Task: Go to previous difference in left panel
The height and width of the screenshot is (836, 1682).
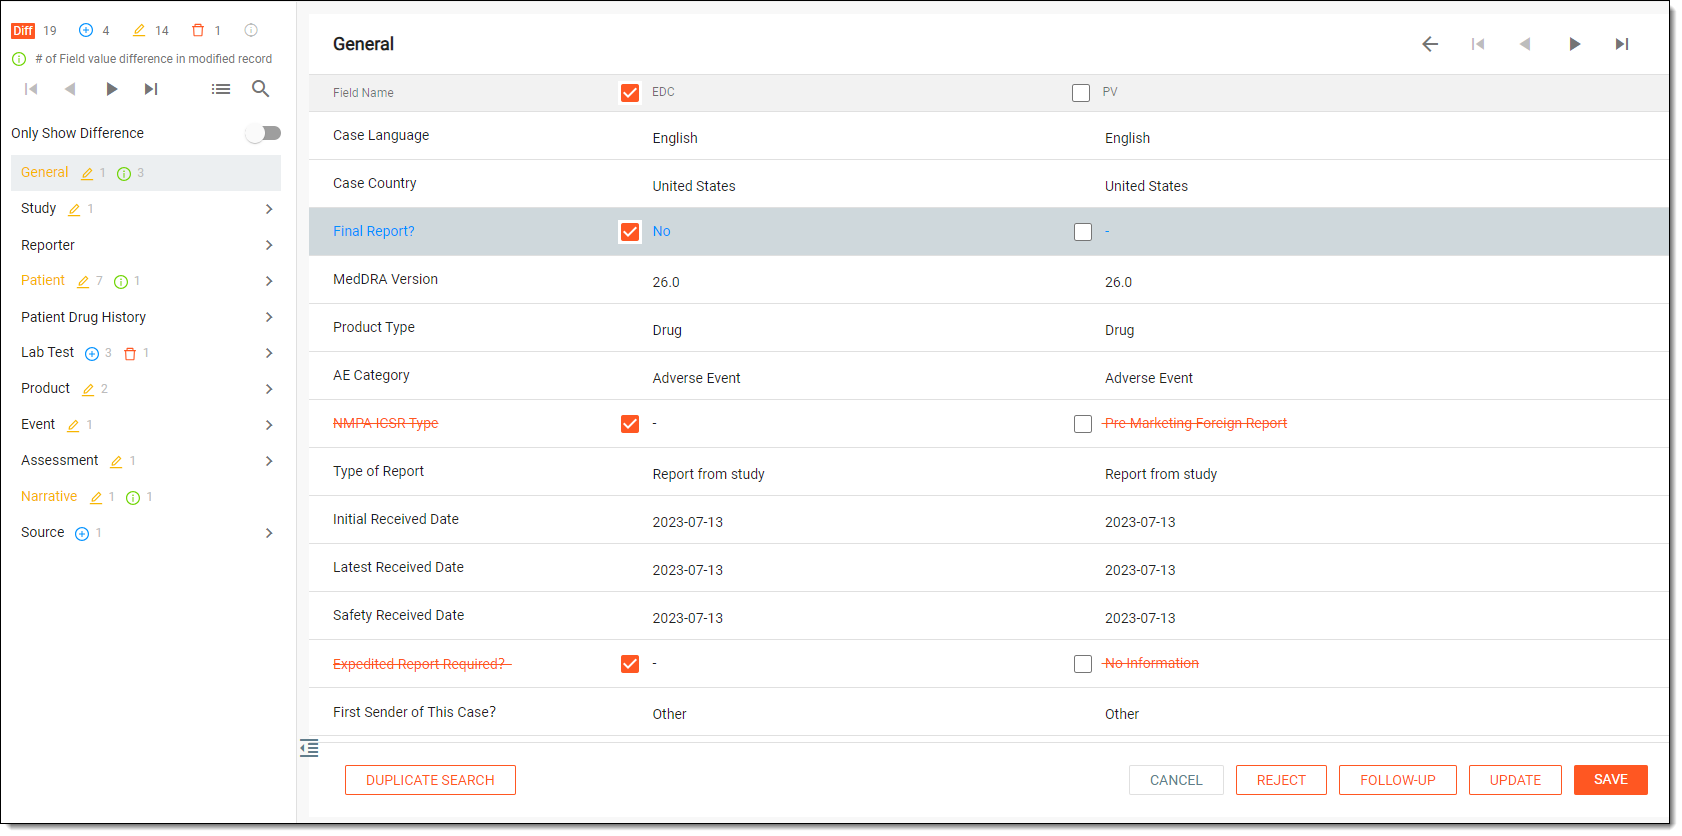Action: (x=70, y=89)
